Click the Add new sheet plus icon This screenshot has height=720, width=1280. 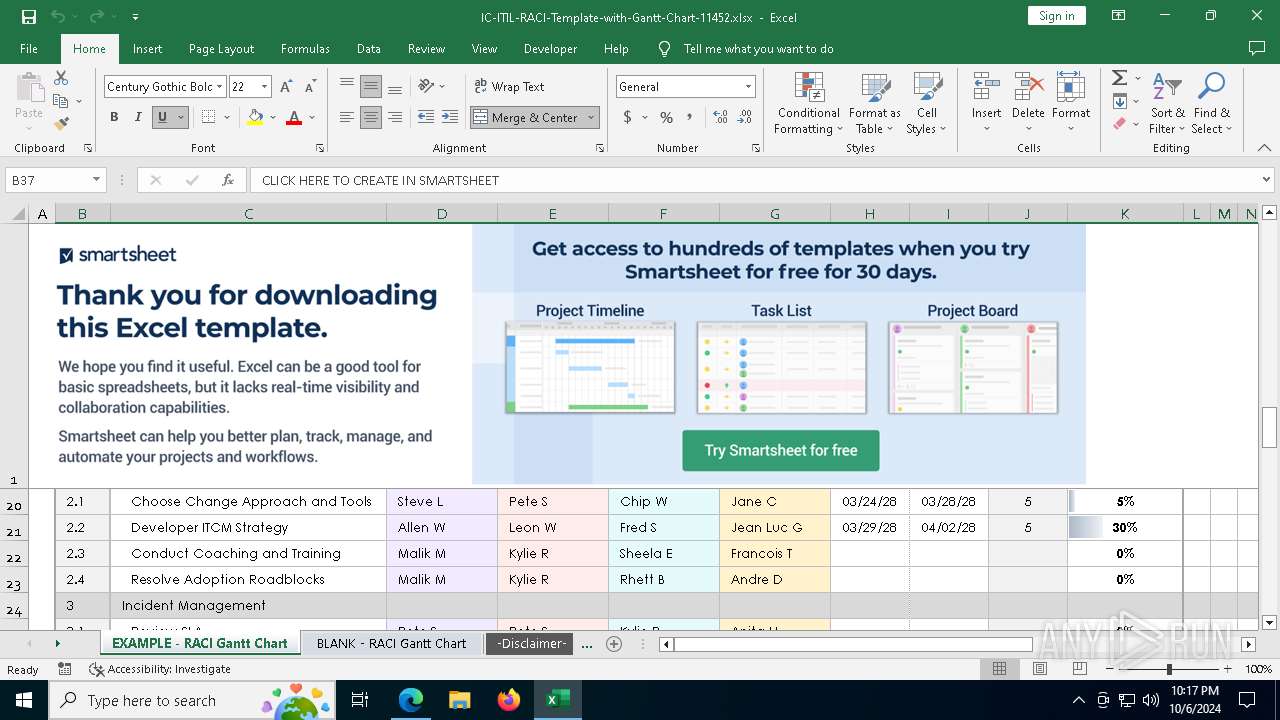614,644
